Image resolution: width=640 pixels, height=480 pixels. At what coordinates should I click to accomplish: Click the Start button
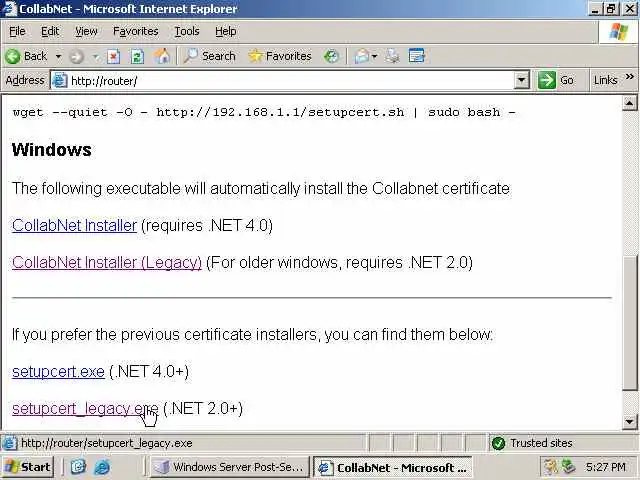tap(27, 467)
